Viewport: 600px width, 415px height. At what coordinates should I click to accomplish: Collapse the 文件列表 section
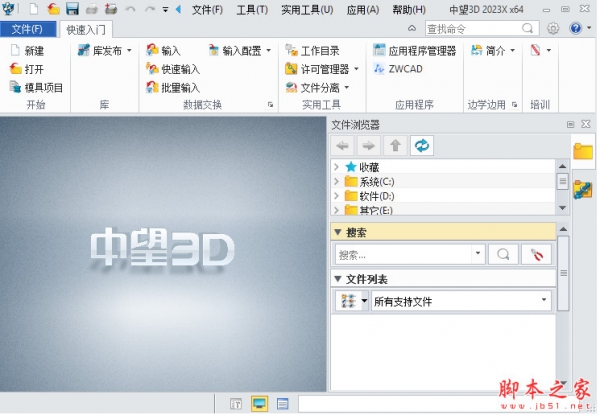pos(338,279)
